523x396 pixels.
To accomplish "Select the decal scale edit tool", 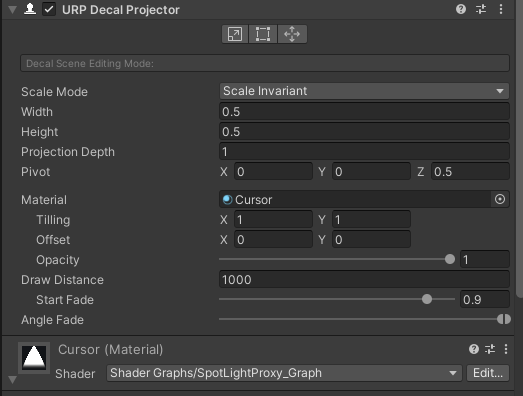I will [235, 34].
